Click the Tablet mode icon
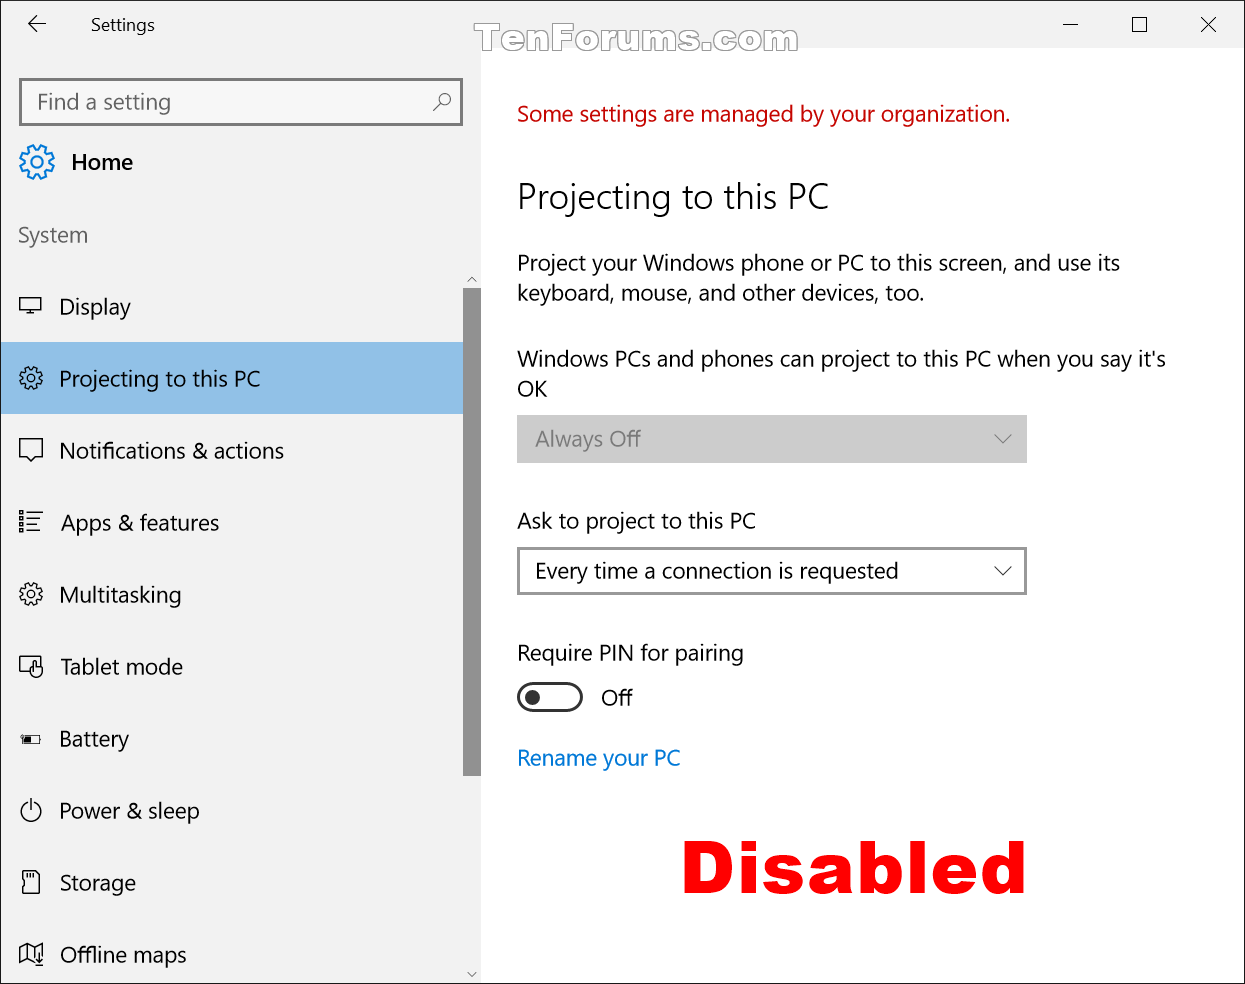This screenshot has width=1245, height=984. (x=31, y=666)
